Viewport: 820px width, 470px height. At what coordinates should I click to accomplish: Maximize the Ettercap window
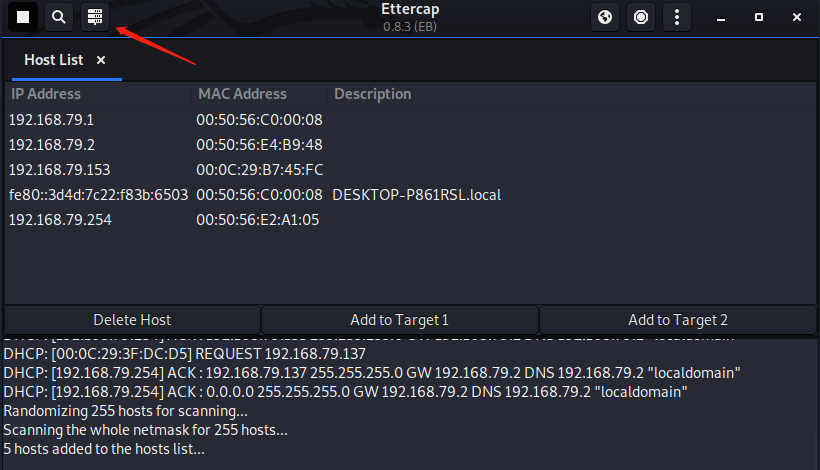(x=759, y=17)
